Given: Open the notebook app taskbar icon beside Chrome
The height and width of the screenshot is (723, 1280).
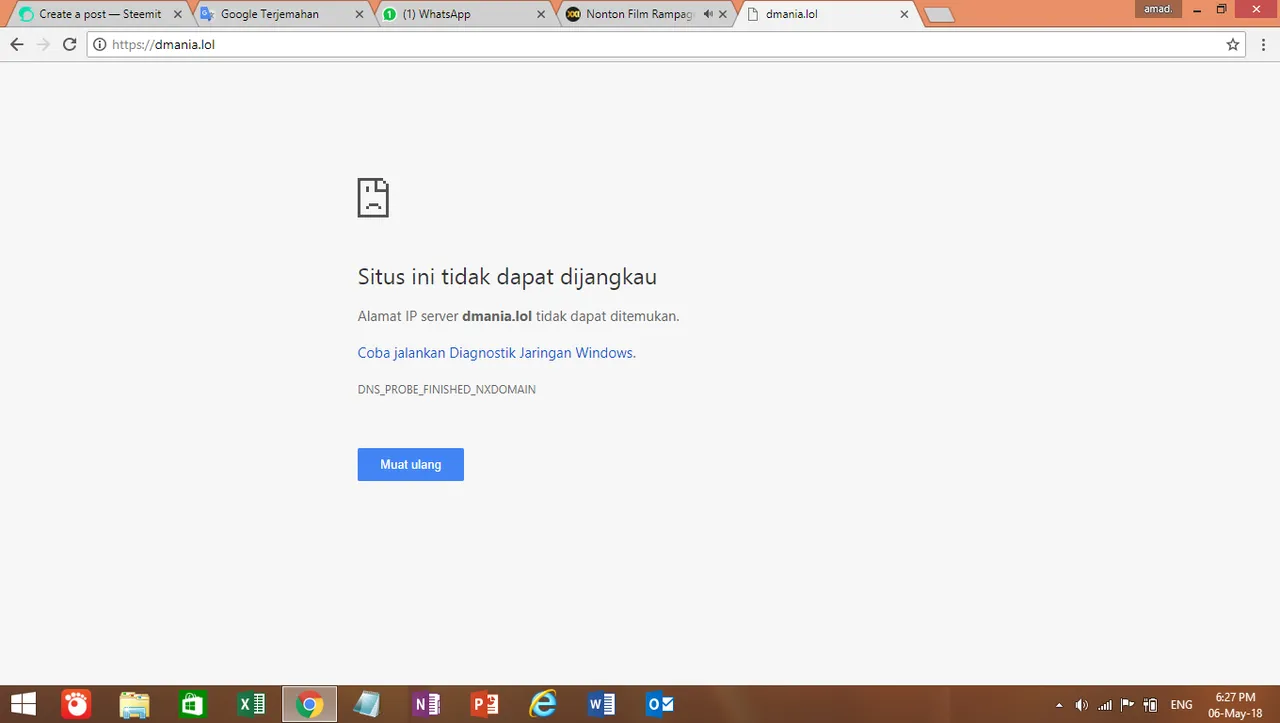Looking at the screenshot, I should (367, 704).
